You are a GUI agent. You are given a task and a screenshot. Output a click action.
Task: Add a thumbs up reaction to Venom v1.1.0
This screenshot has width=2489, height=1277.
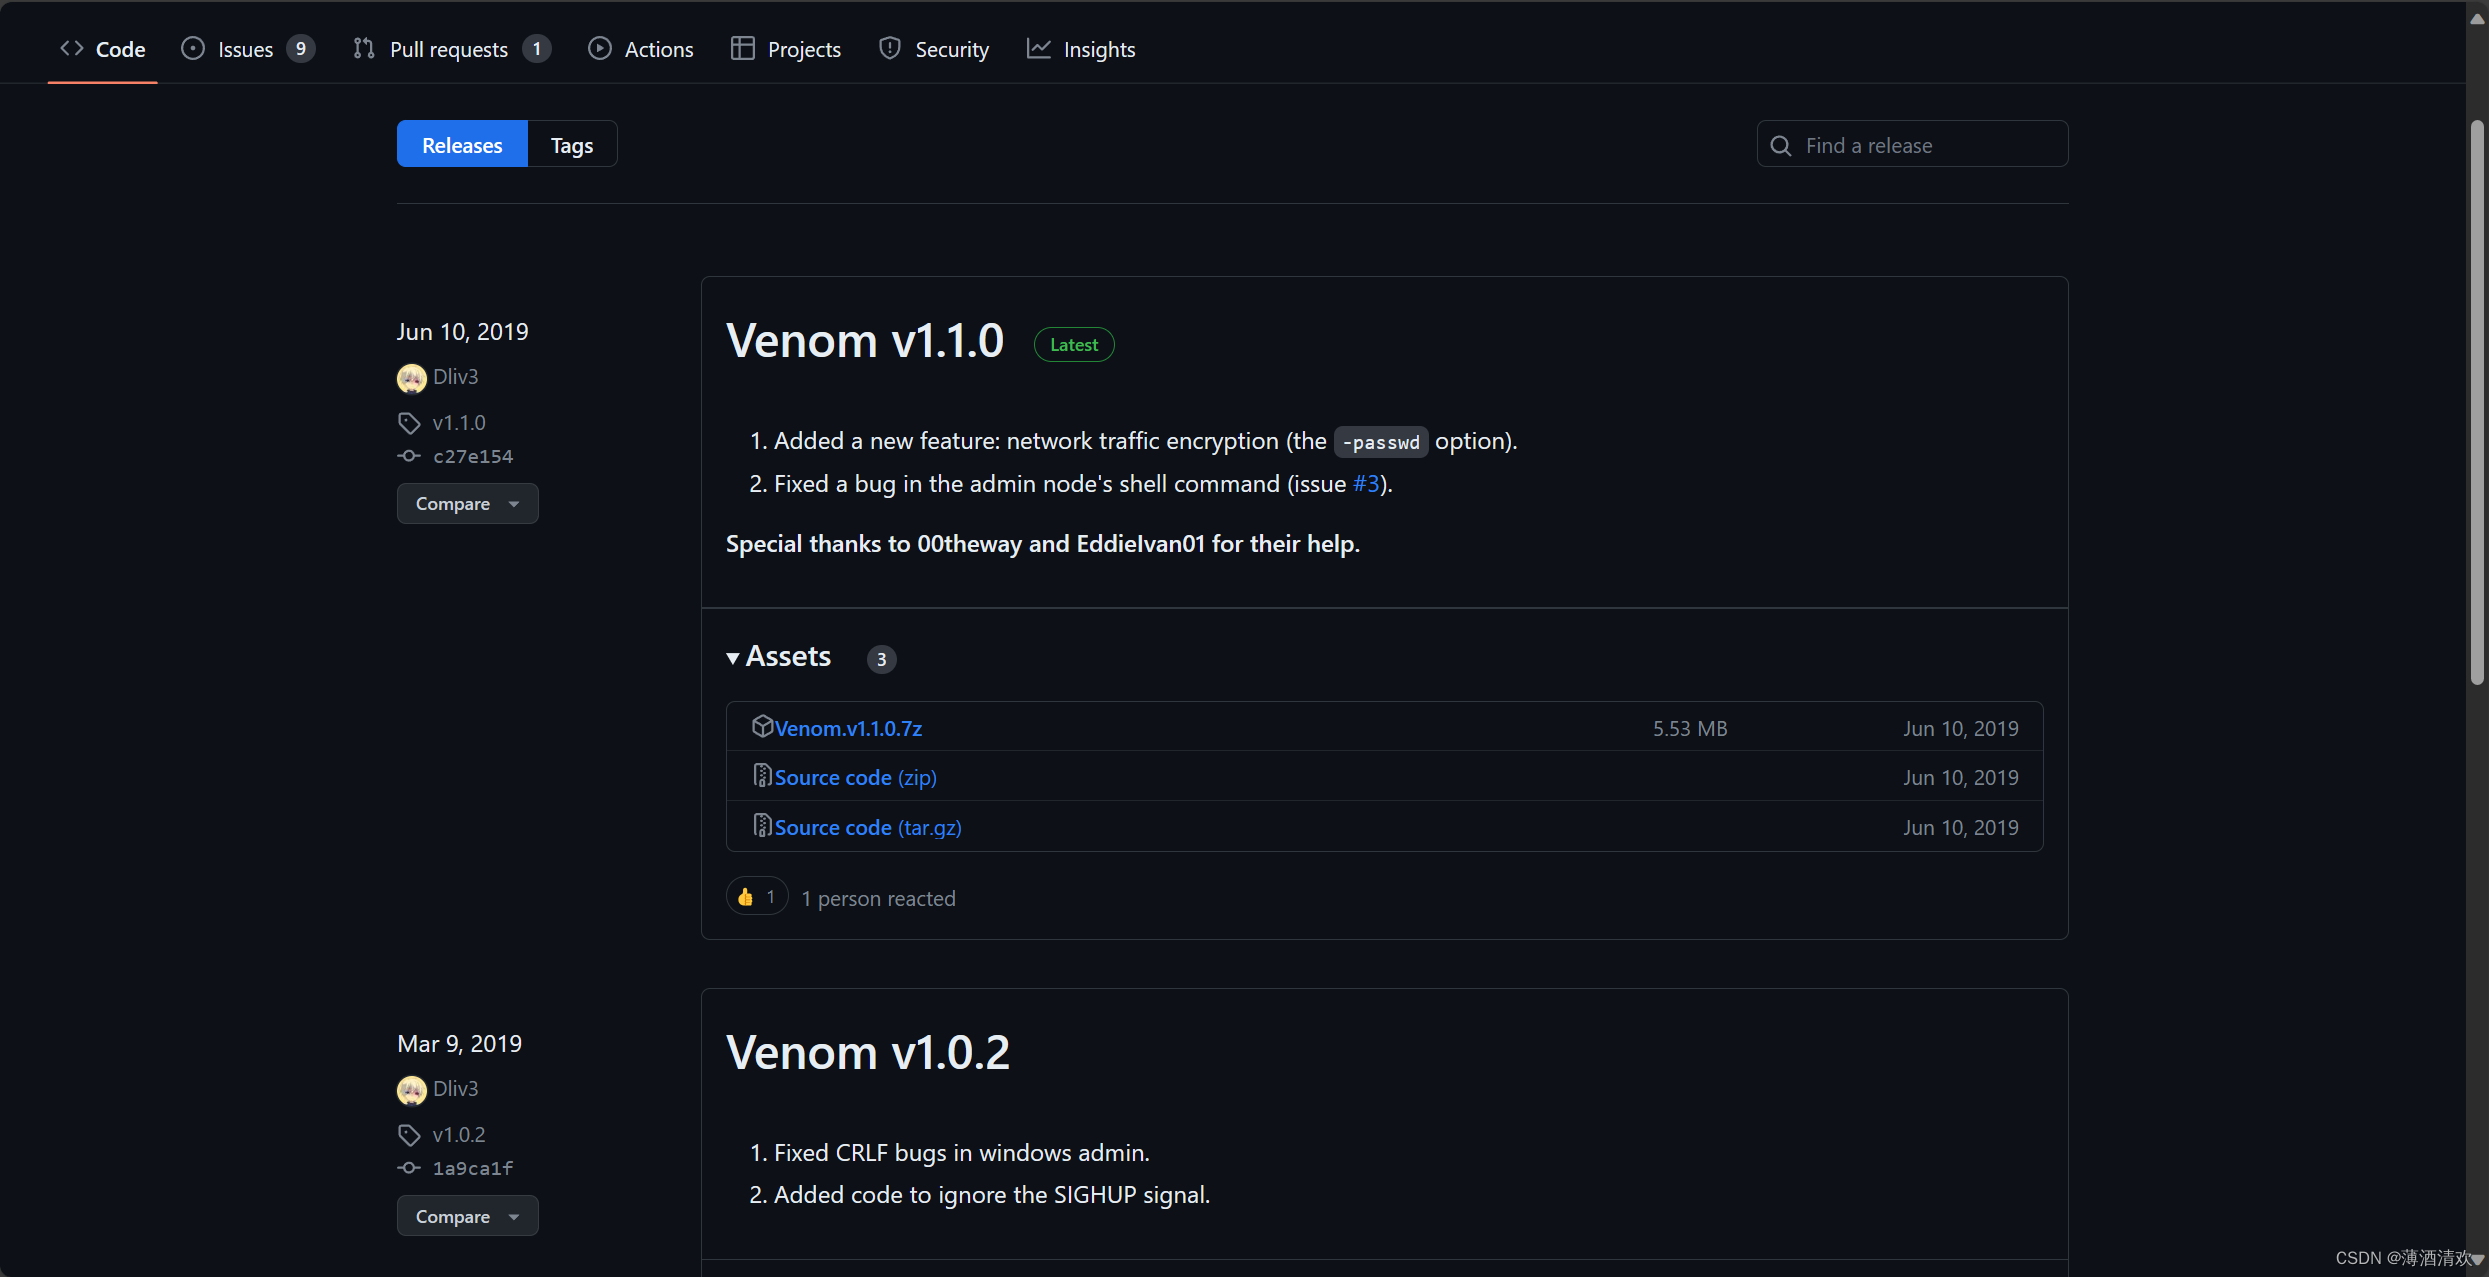click(755, 897)
